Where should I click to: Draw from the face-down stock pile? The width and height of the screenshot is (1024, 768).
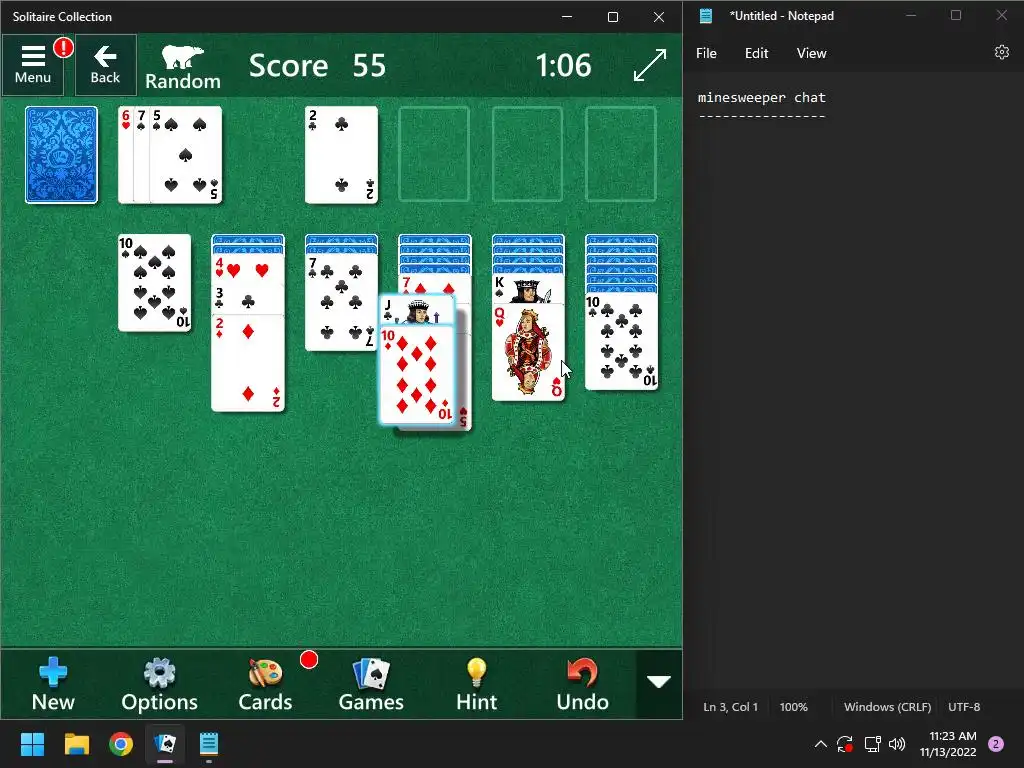coord(61,155)
